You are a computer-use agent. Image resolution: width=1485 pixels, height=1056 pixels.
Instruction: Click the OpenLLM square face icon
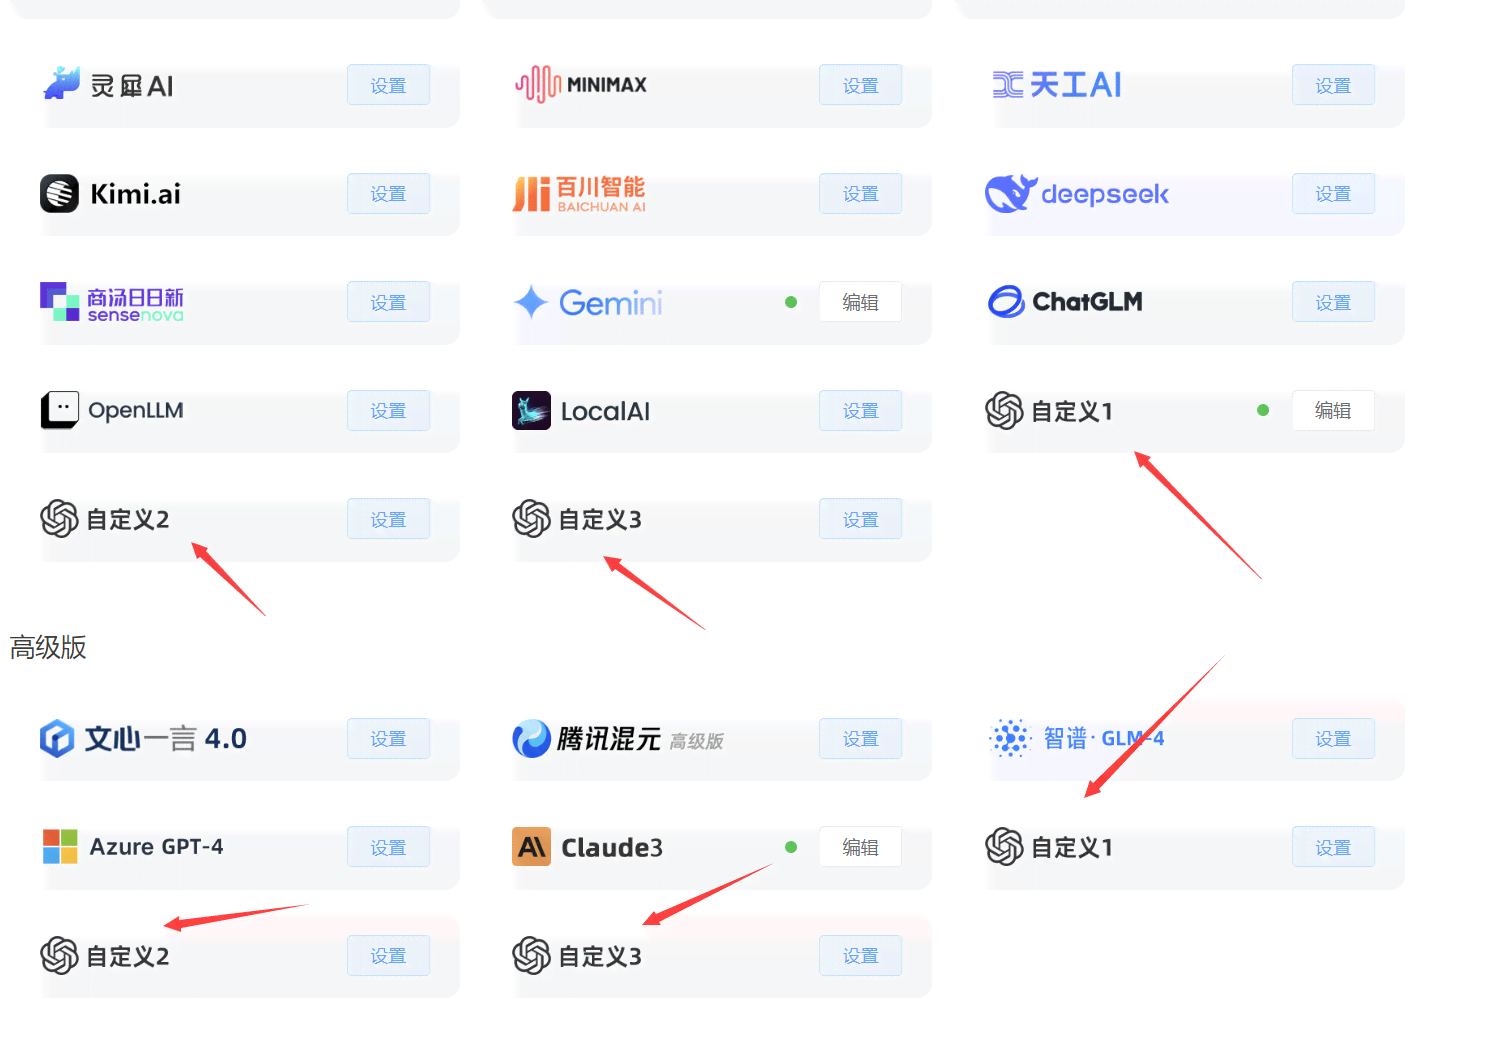[59, 410]
